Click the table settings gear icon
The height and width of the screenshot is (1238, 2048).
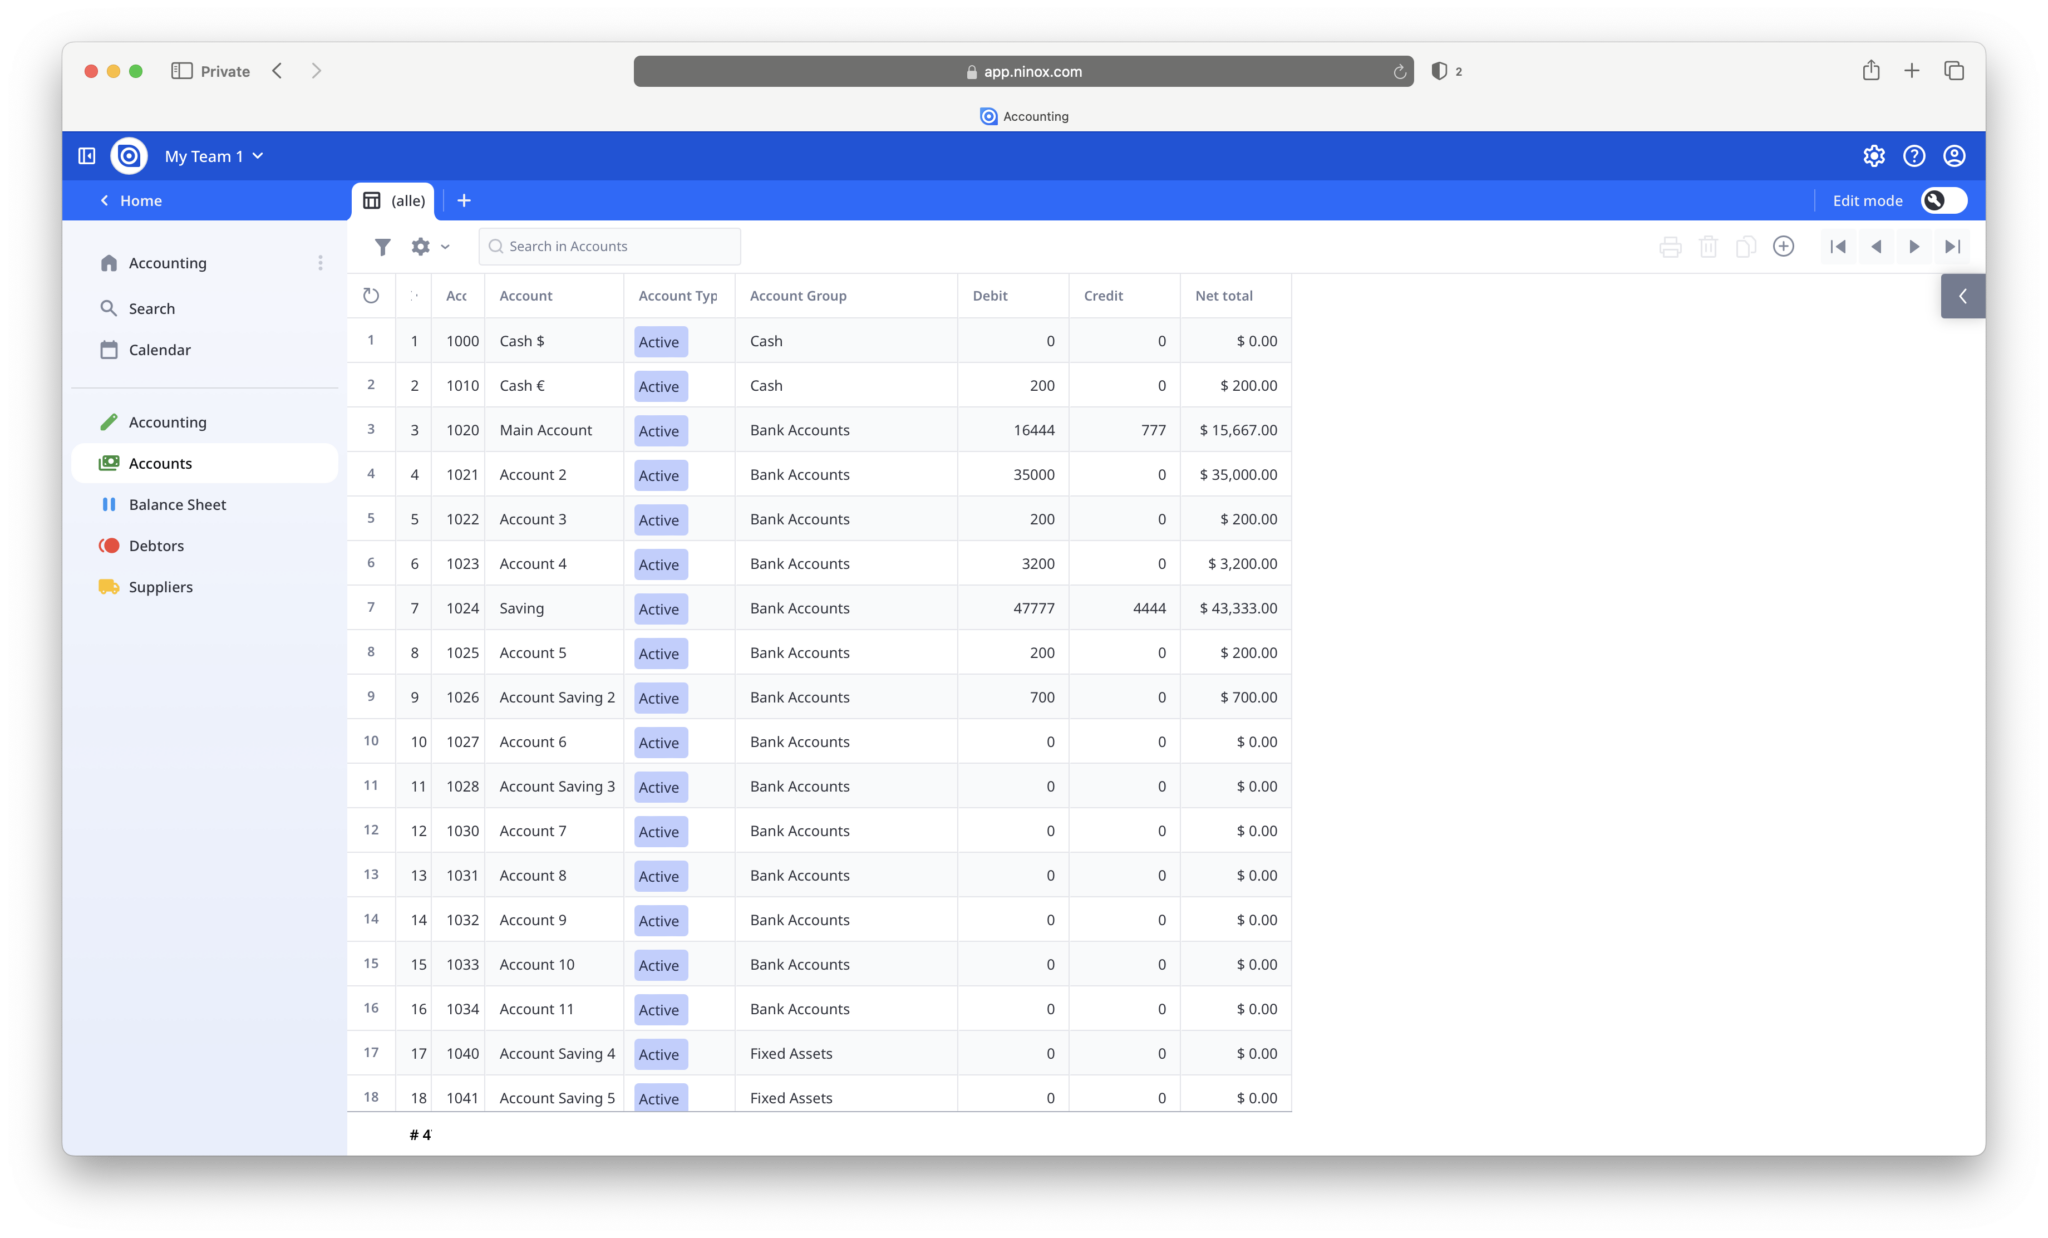420,246
